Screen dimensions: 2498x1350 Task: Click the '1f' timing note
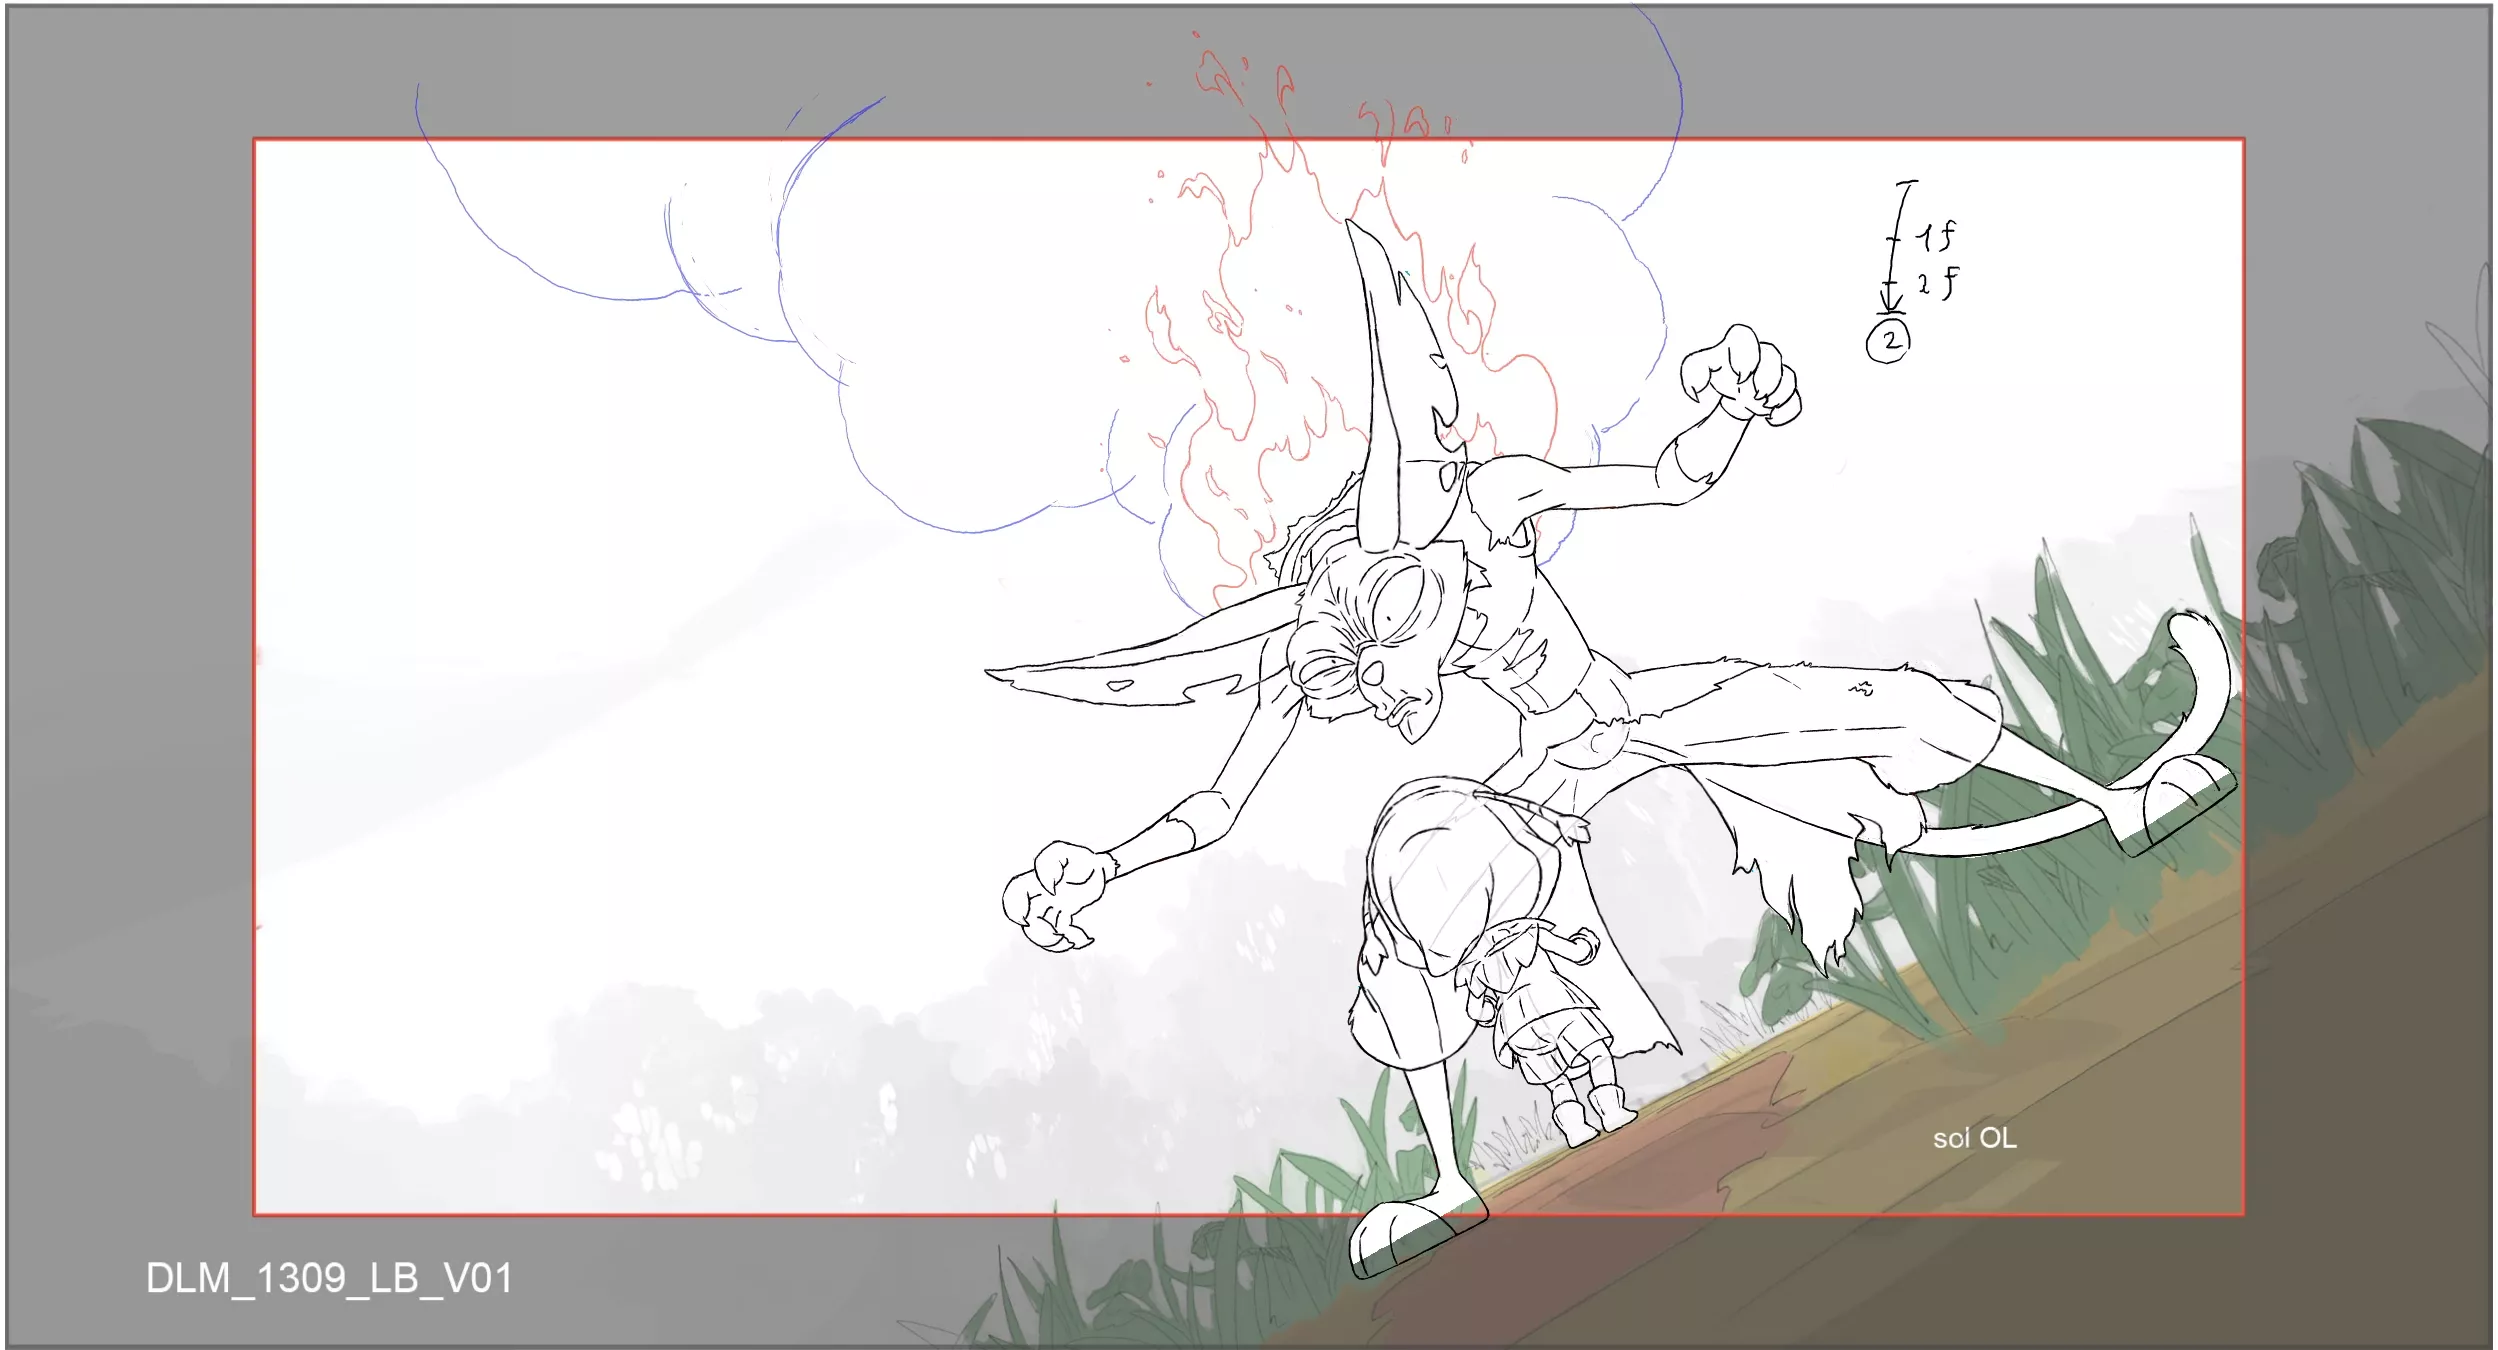pyautogui.click(x=1936, y=236)
